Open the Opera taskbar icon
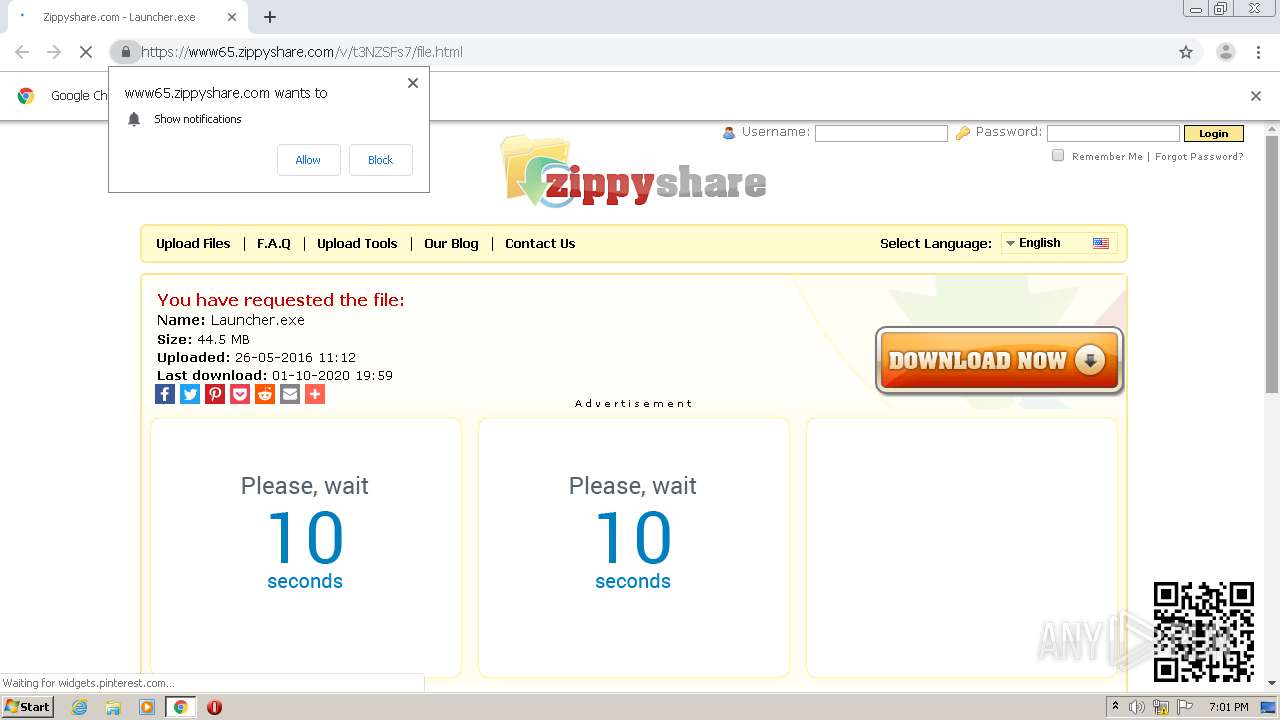Viewport: 1280px width, 720px height. pos(214,707)
